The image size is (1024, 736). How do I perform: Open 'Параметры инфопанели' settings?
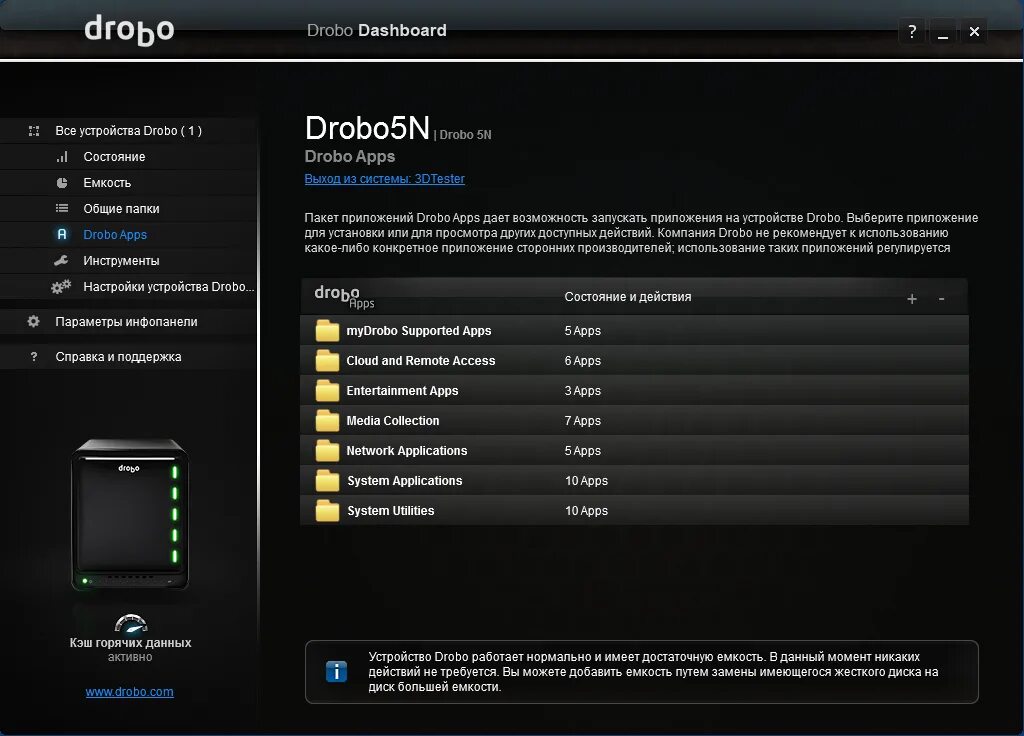pos(129,321)
